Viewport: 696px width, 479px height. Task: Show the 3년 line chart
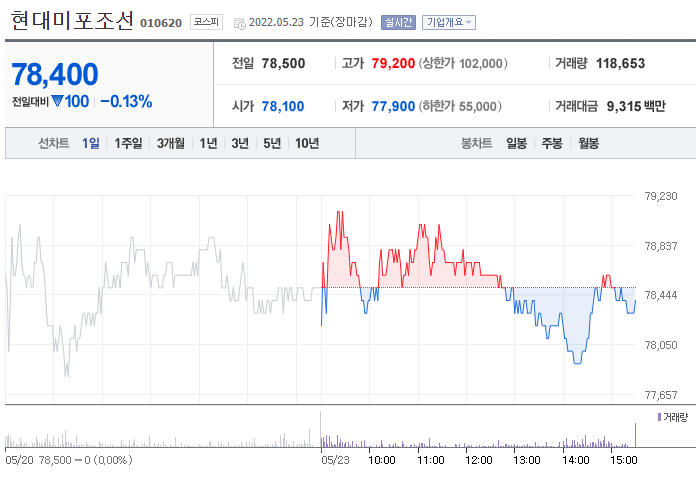[240, 143]
